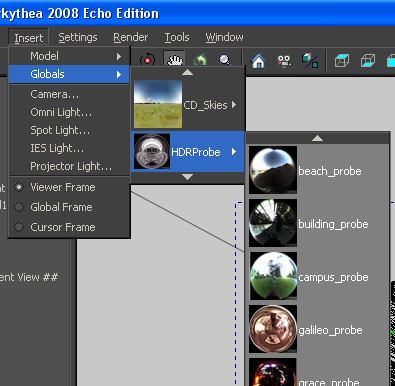Select the zoom magnifier tool

pos(225,60)
